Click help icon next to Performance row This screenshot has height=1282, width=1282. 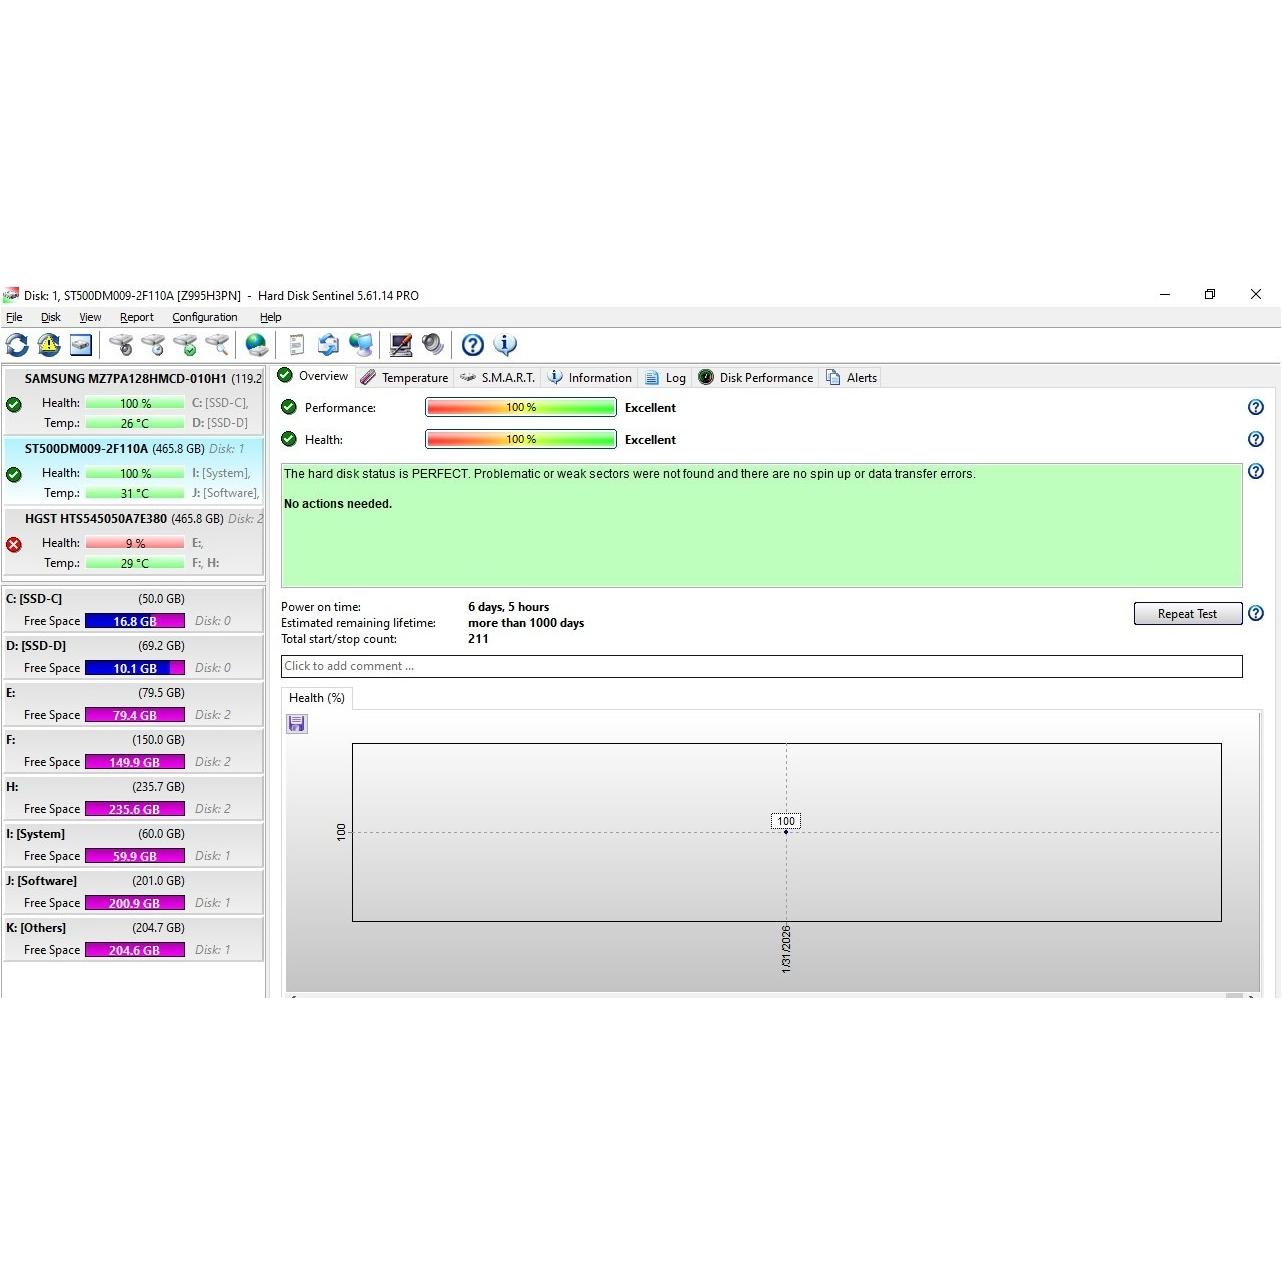coord(1256,408)
